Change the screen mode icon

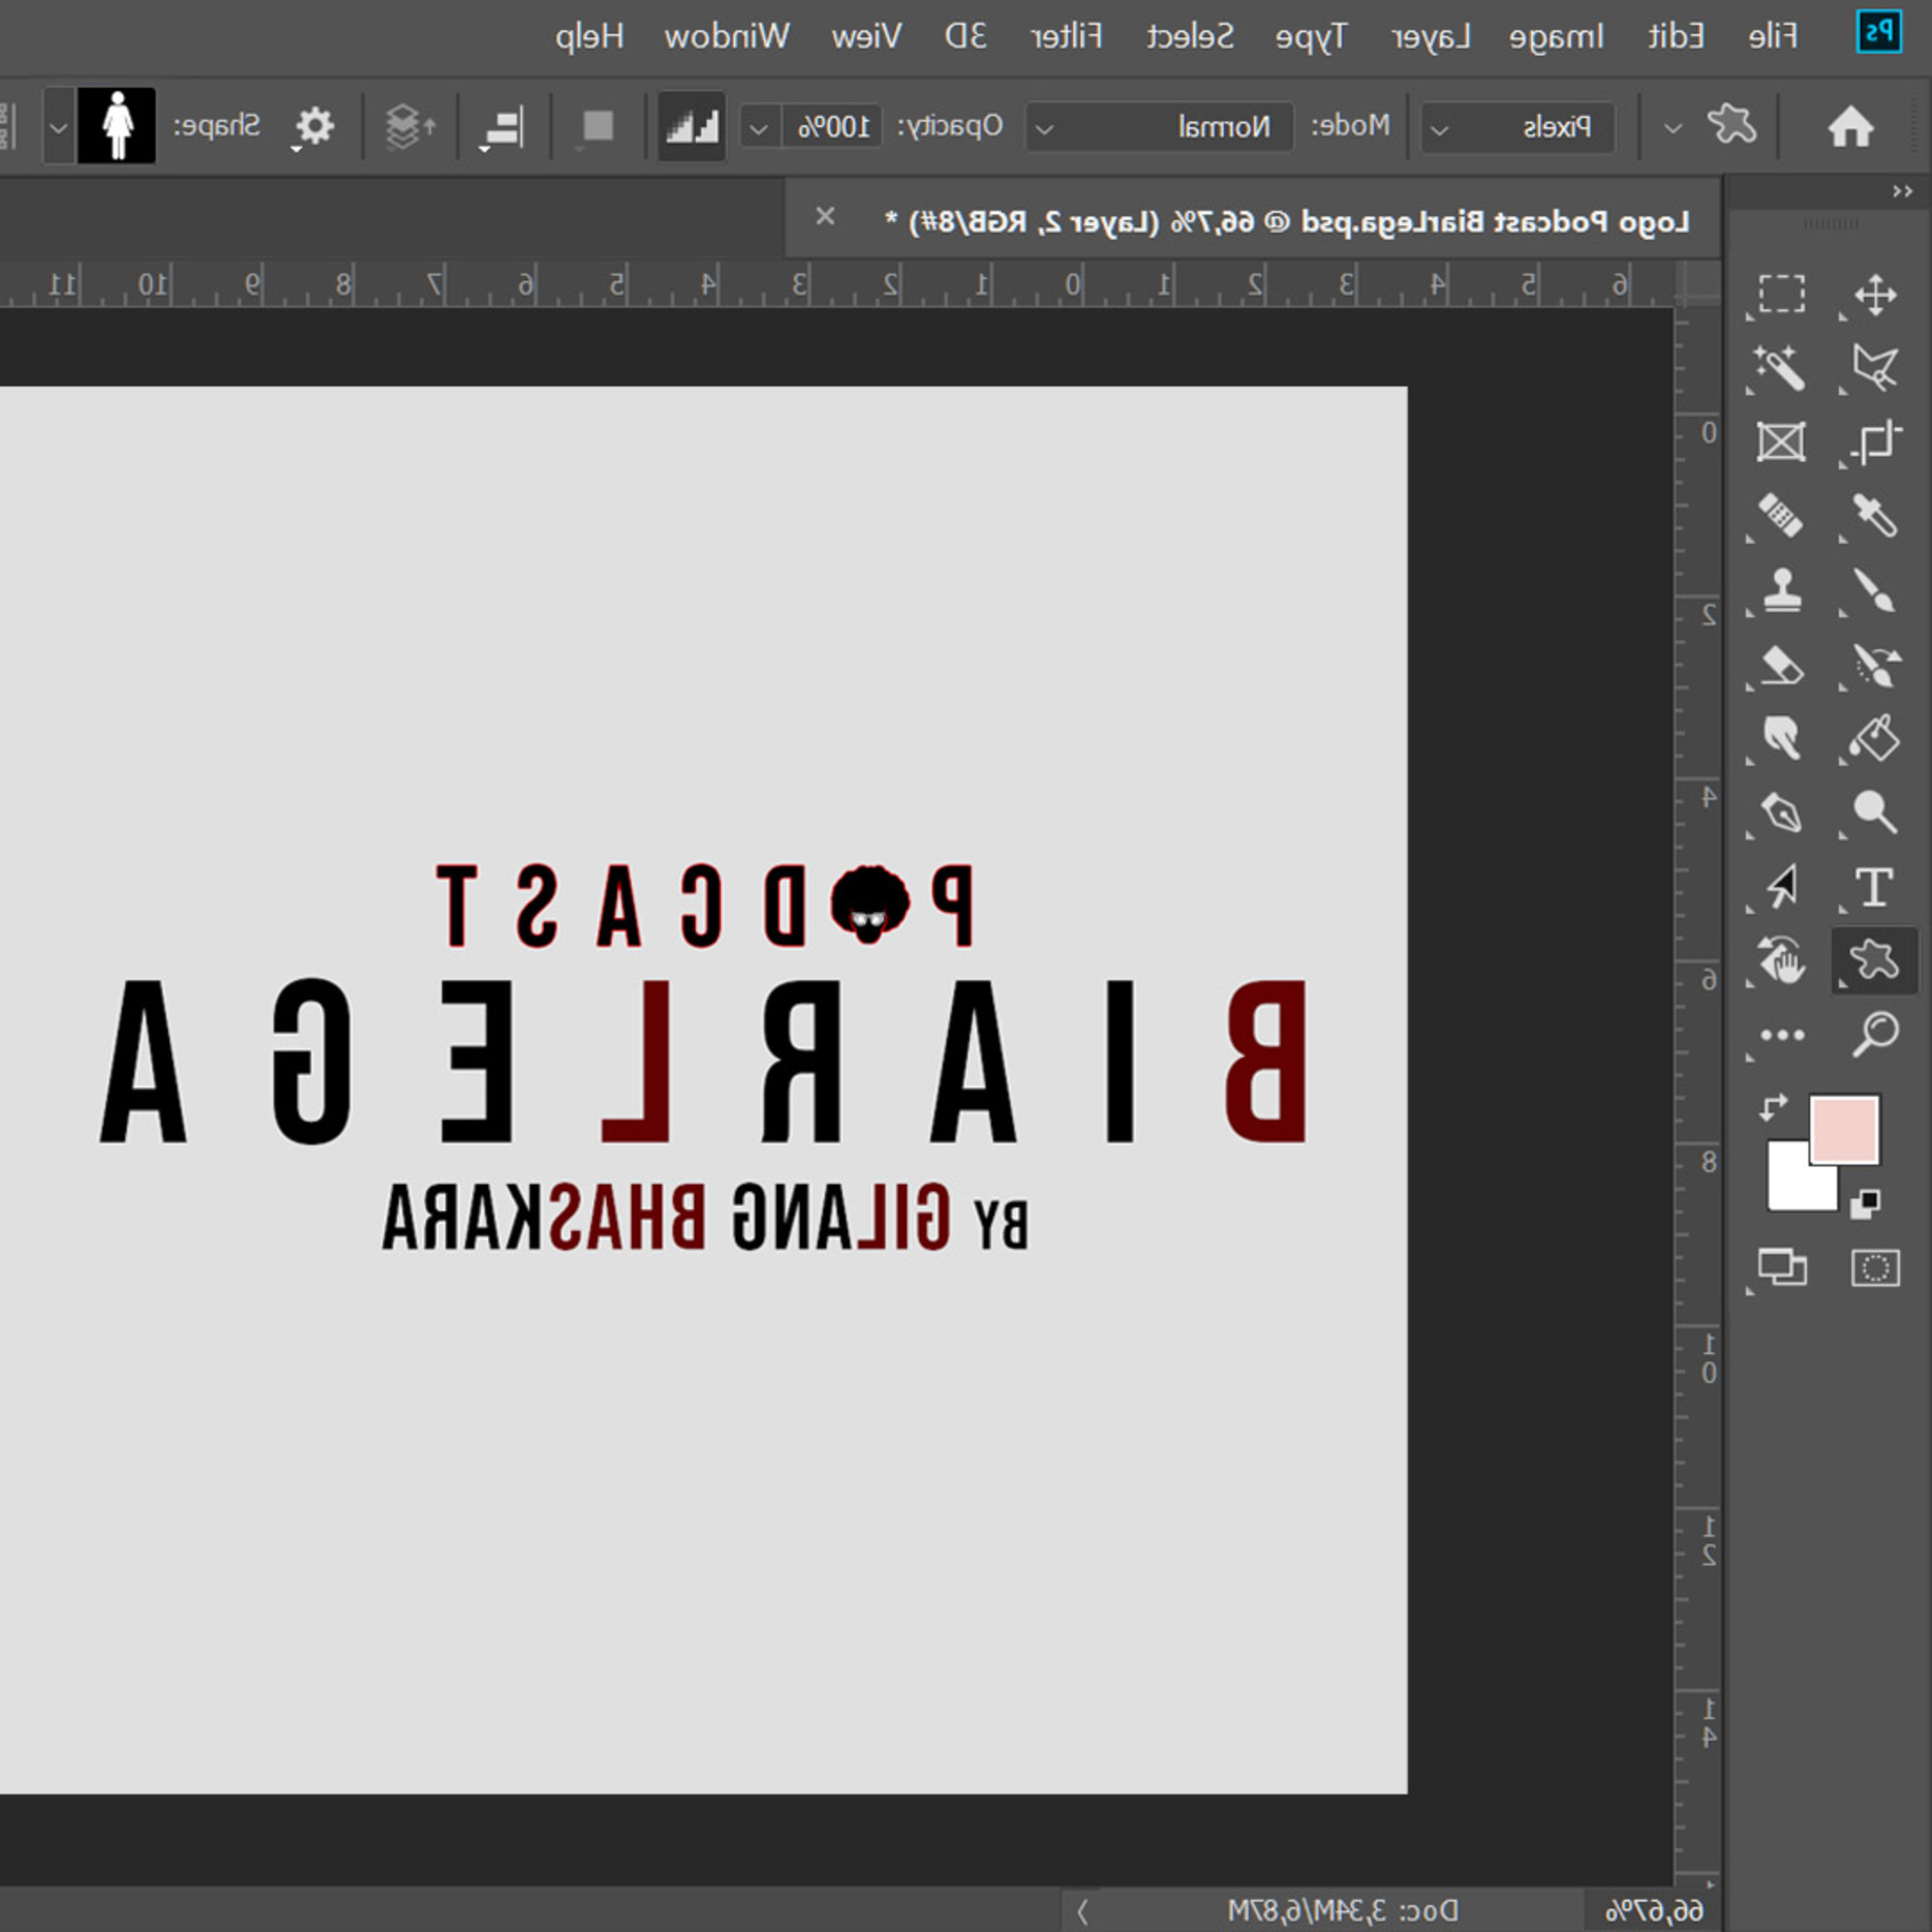coord(1782,1268)
